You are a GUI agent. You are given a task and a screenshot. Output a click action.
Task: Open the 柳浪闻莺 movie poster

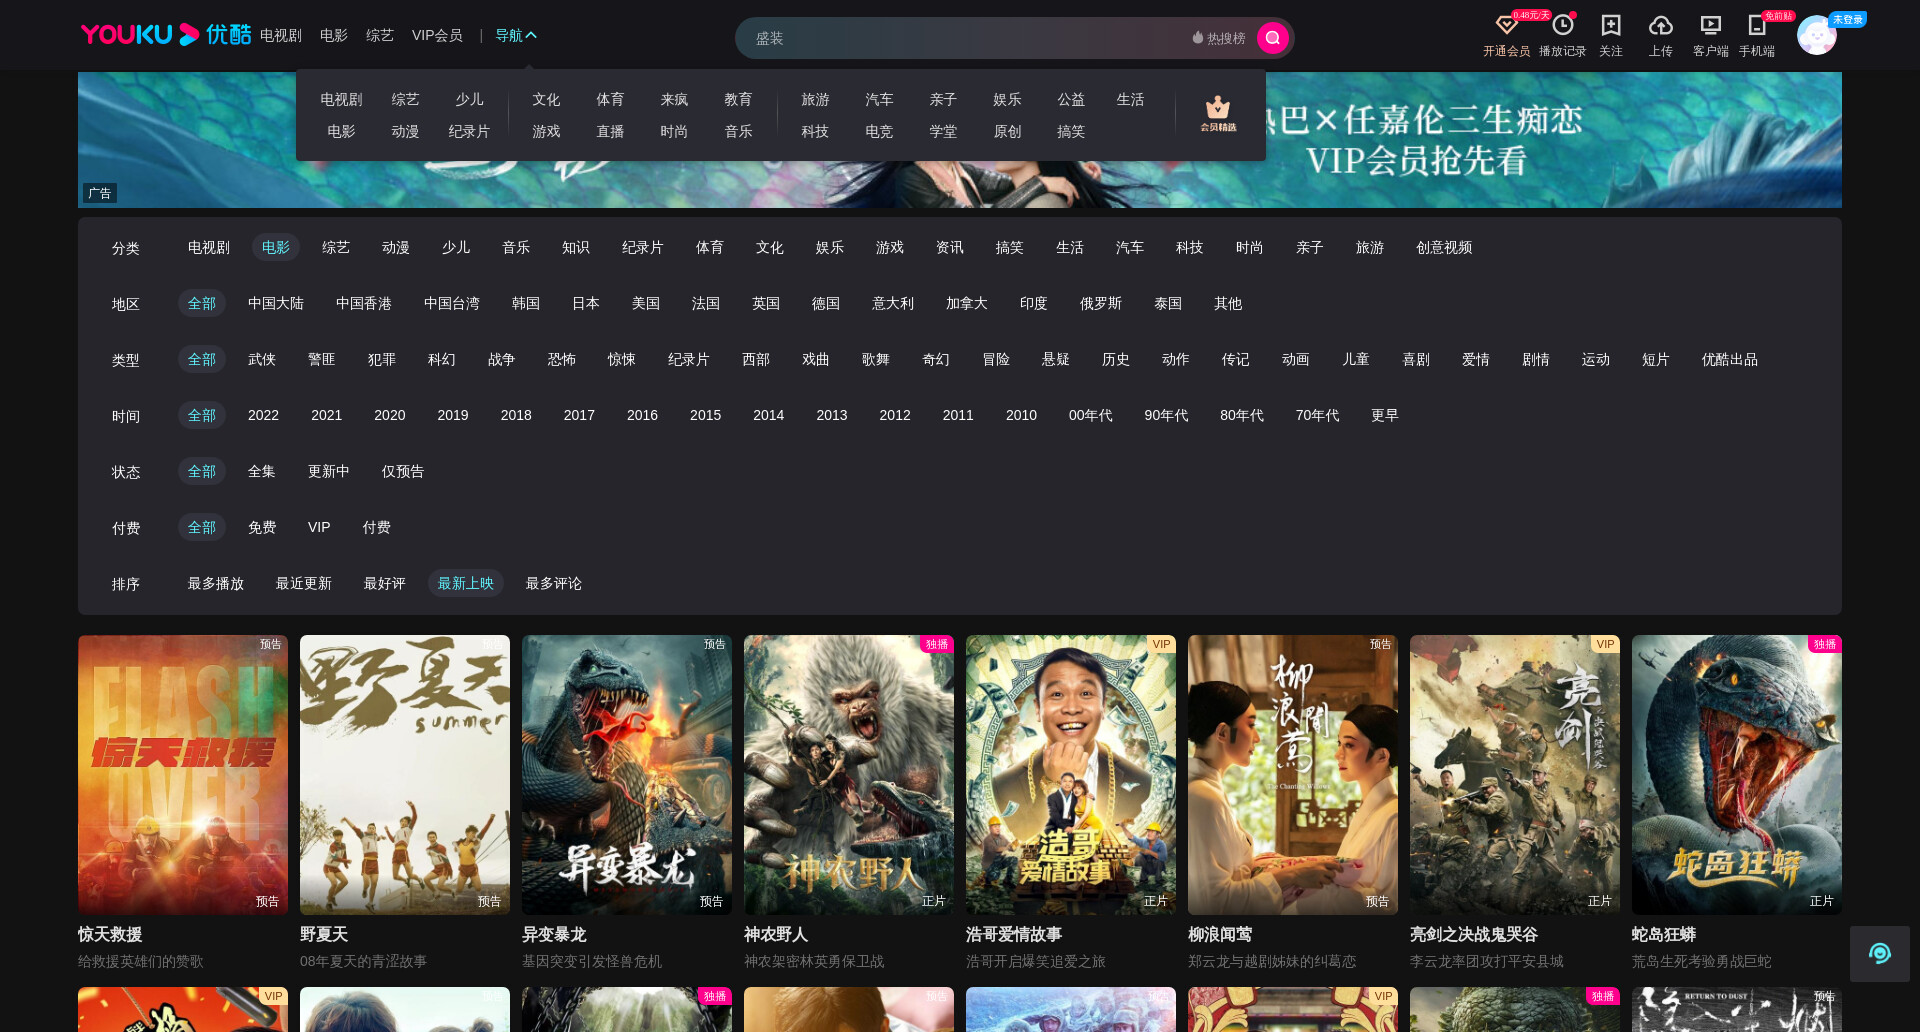click(x=1293, y=775)
